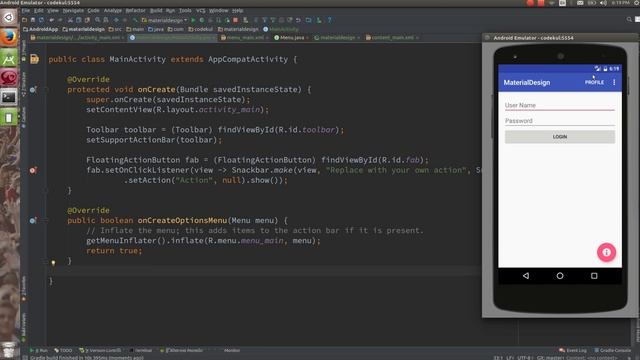Image resolution: width=640 pixels, height=360 pixels.
Task: Switch to the materialdesign gradle editor tab
Action: [x=337, y=38]
